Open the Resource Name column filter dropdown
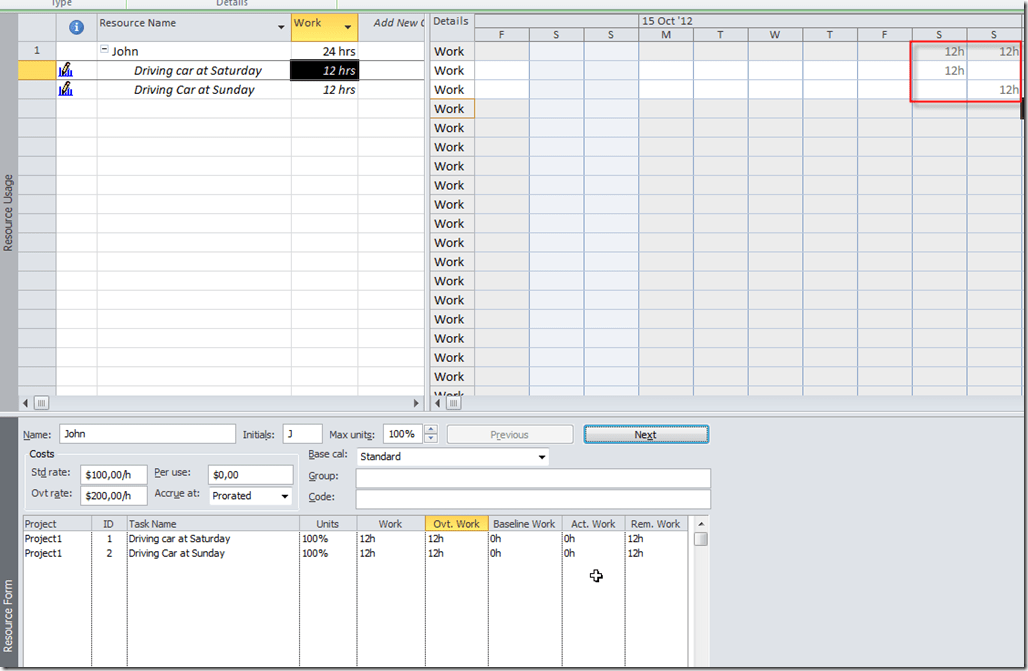1028x671 pixels. pyautogui.click(x=280, y=27)
